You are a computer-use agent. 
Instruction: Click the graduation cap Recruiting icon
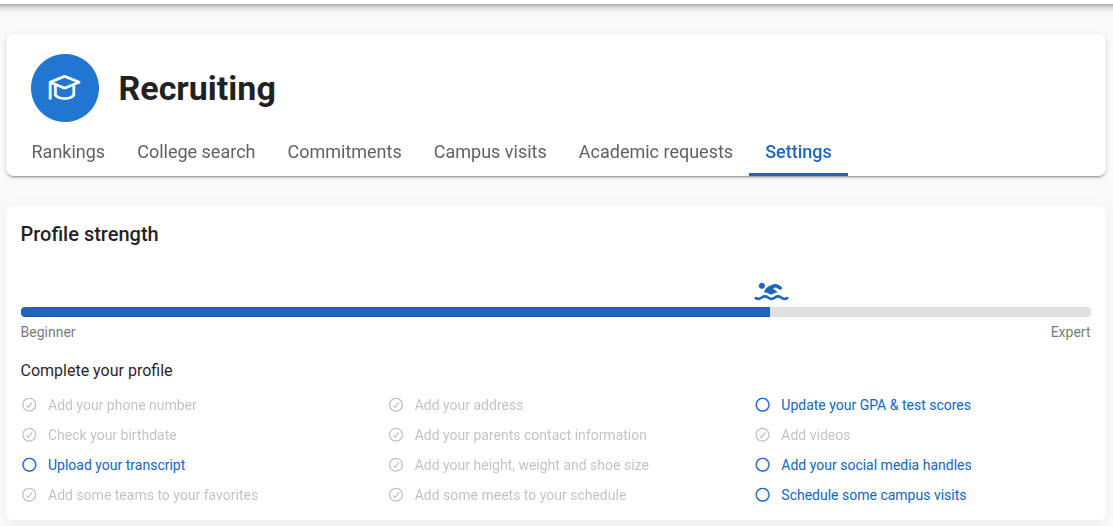(65, 88)
